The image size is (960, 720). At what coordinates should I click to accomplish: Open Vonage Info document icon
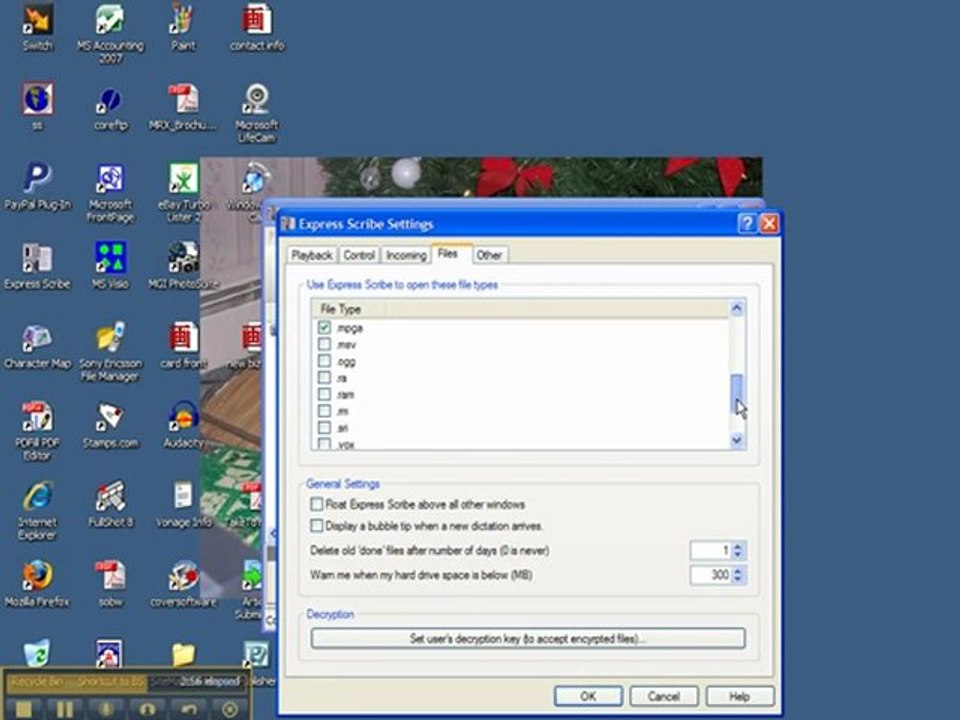(183, 504)
